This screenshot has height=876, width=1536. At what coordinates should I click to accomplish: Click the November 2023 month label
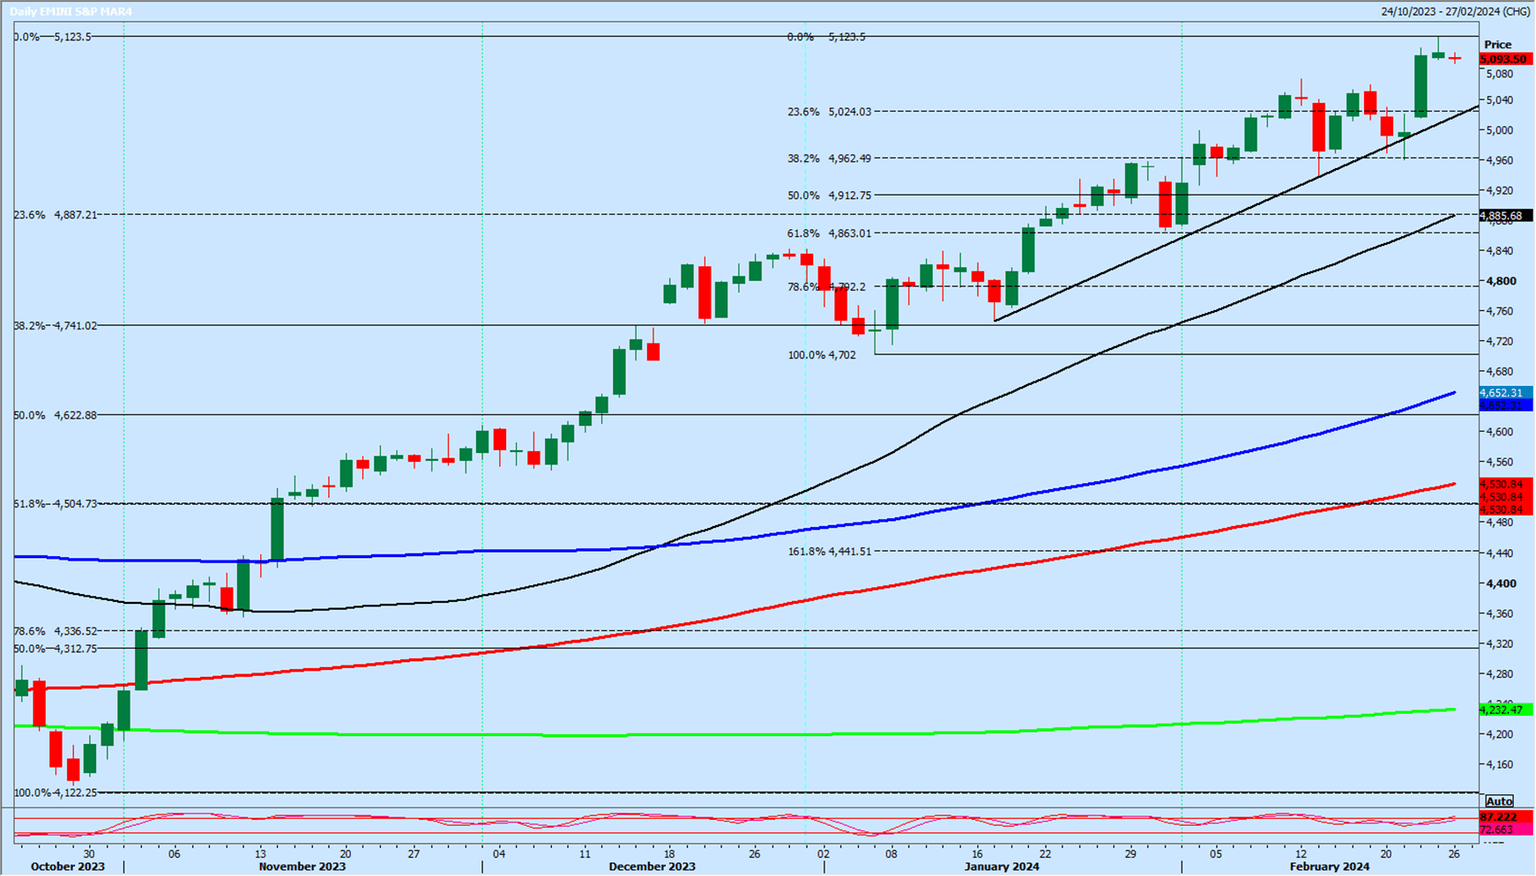(302, 867)
